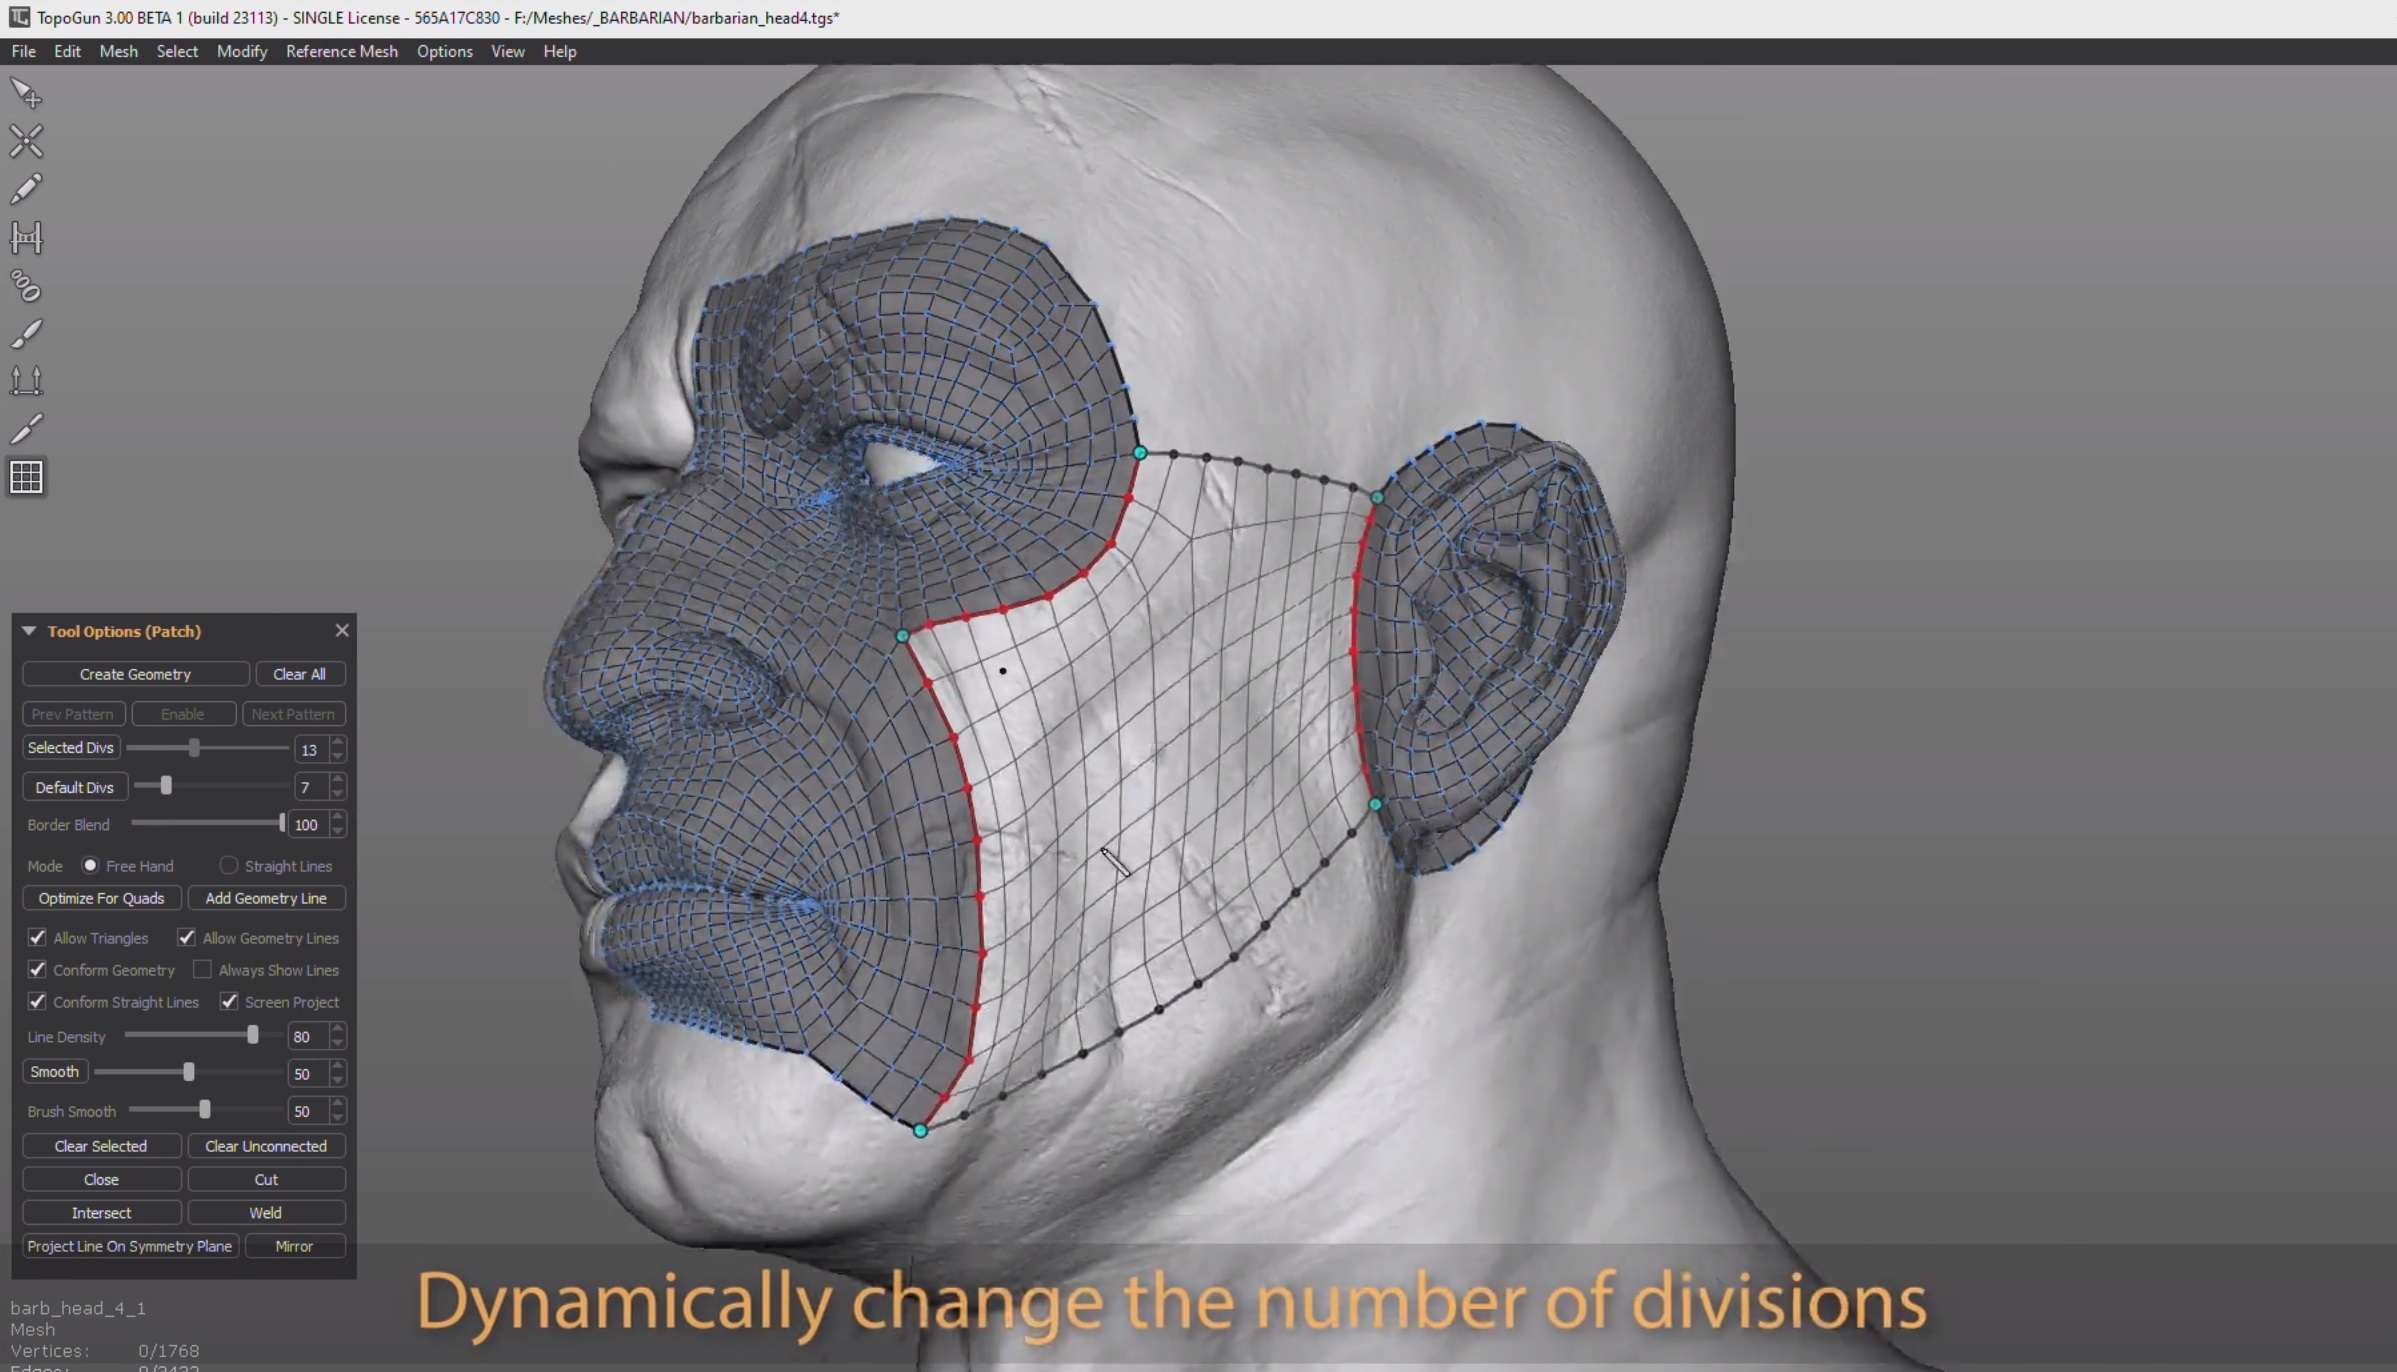Select the crossed-lines Slice tool
2397x1372 pixels.
26,141
